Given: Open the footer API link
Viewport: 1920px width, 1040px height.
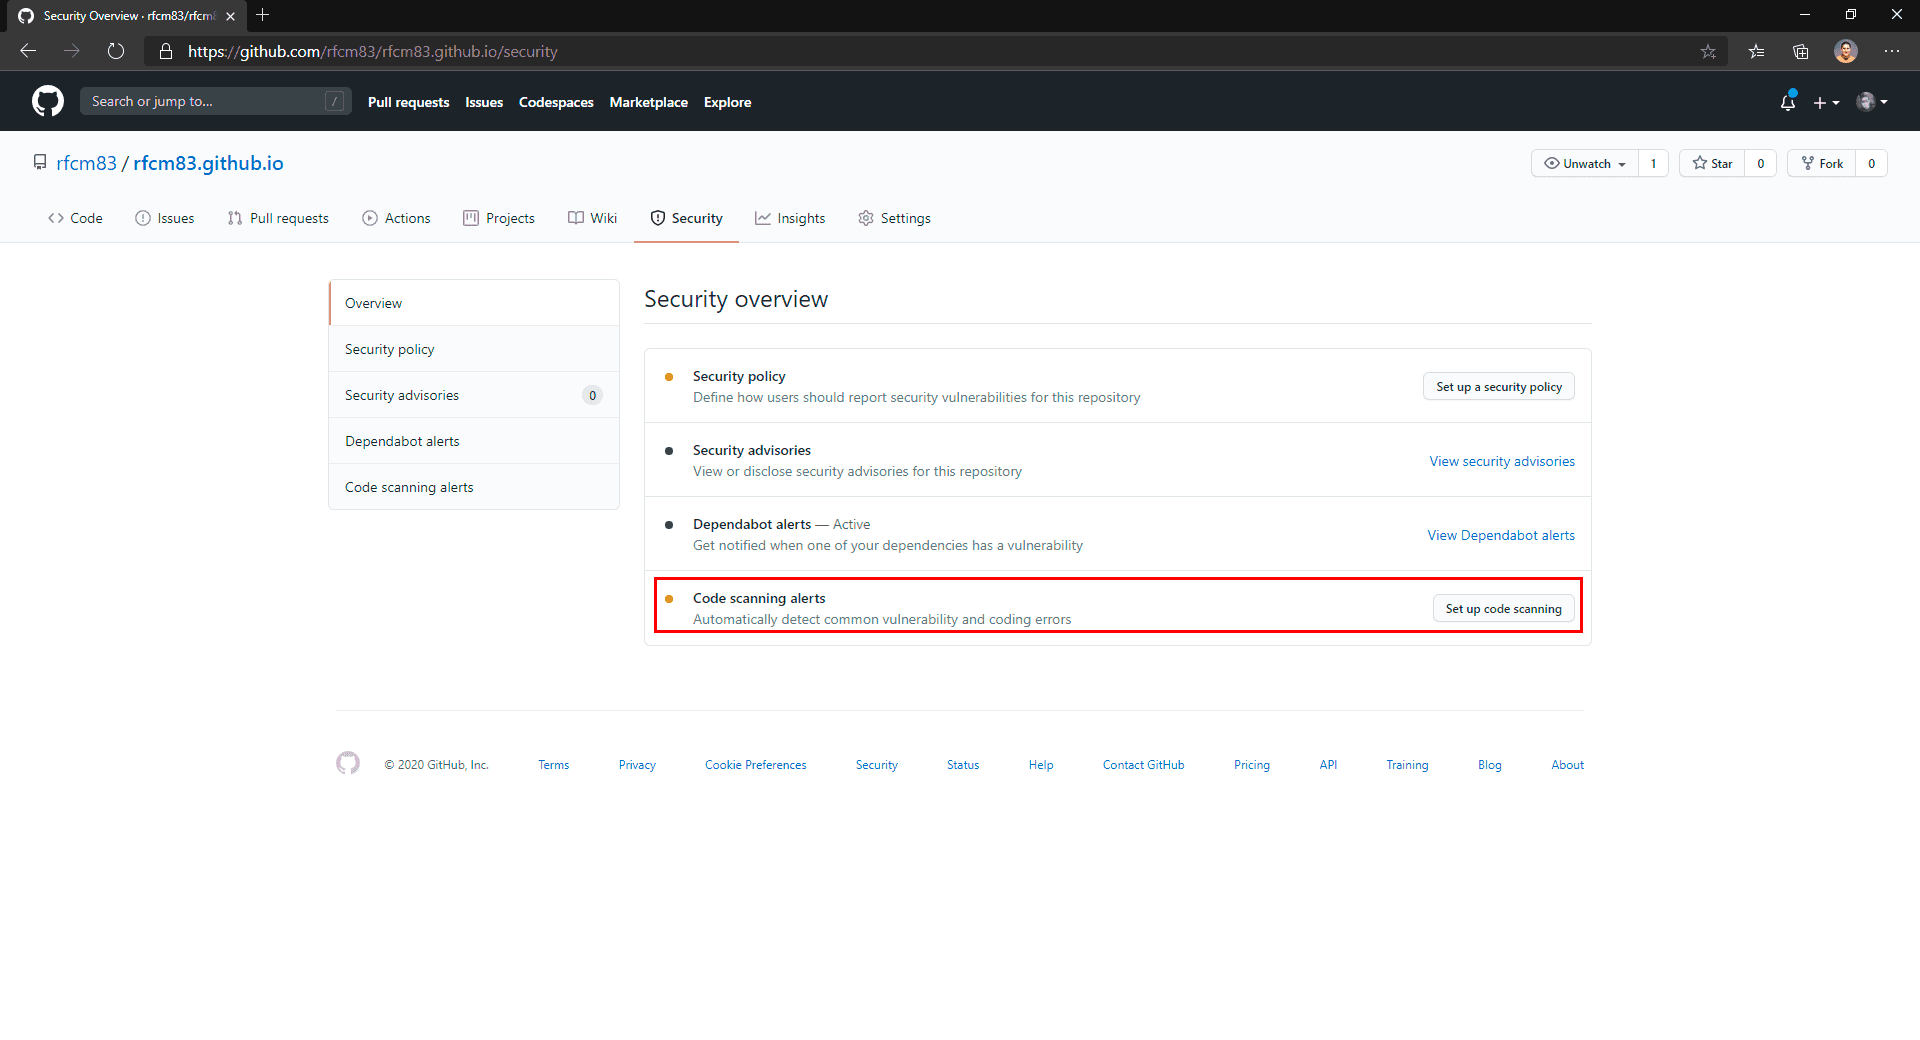Looking at the screenshot, I should [1328, 765].
